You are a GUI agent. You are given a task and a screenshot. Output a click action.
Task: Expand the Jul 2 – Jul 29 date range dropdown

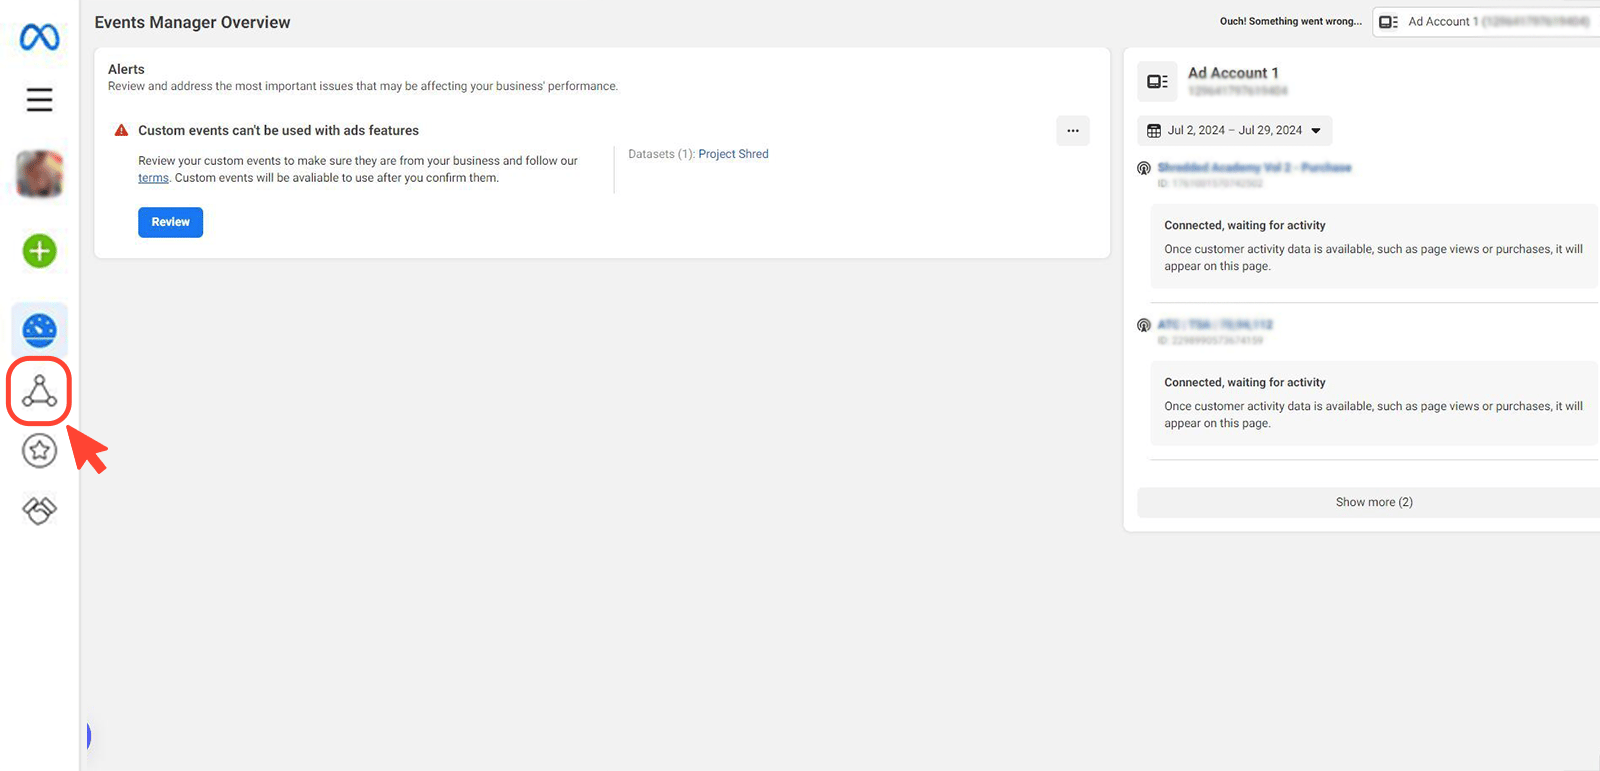point(1234,131)
